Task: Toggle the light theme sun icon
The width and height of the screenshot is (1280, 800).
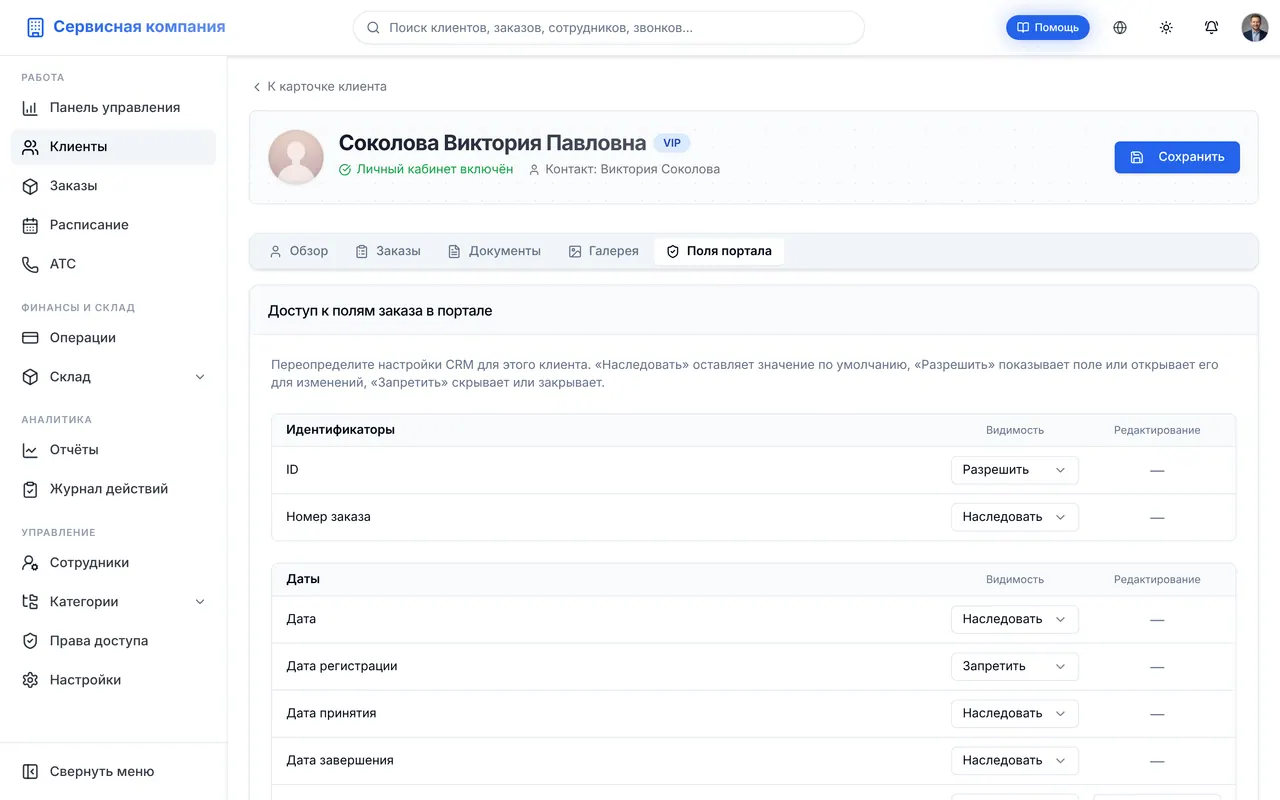Action: click(1166, 27)
